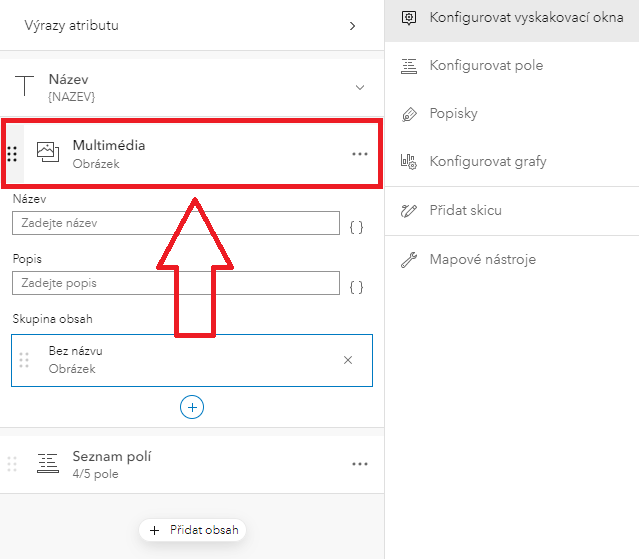
Task: Click the Multimédia image icon
Action: coord(48,152)
